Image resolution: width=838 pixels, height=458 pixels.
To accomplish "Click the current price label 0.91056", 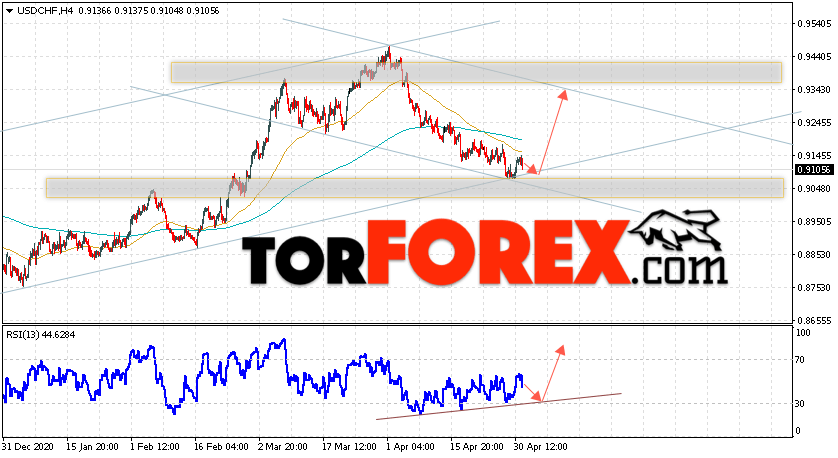I will (814, 169).
